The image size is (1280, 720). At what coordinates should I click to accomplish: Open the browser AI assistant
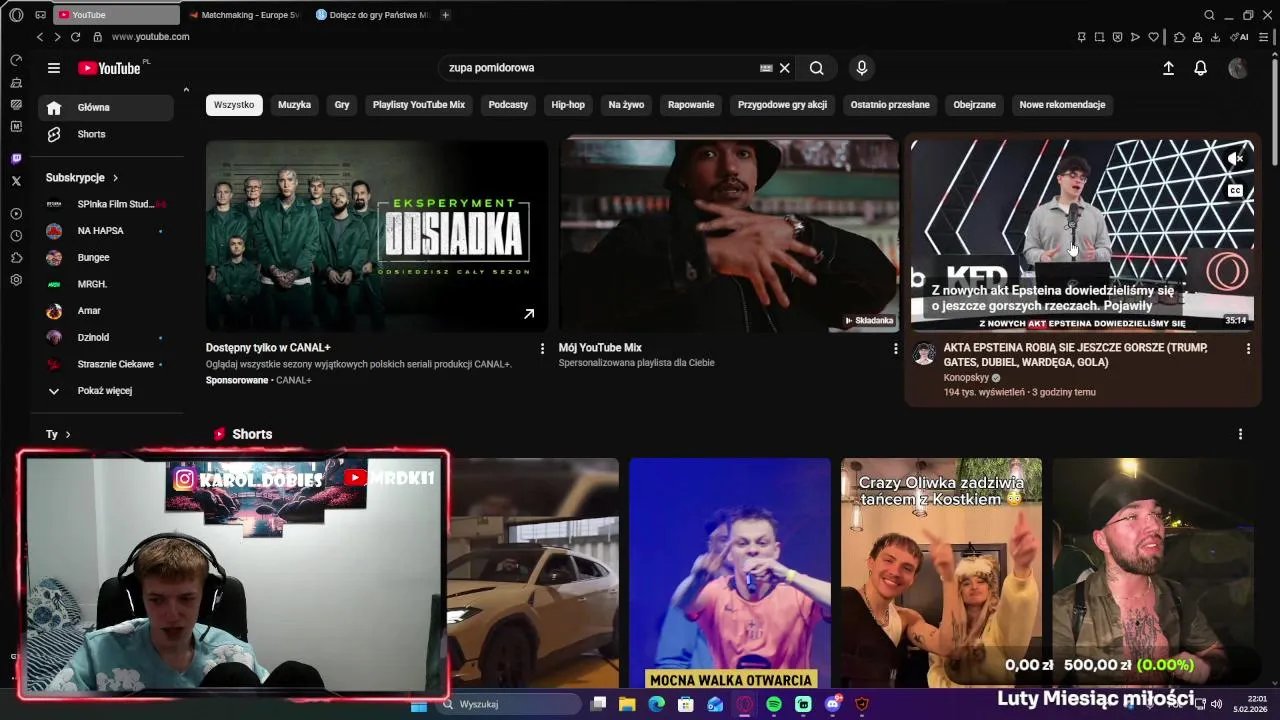tap(1239, 37)
